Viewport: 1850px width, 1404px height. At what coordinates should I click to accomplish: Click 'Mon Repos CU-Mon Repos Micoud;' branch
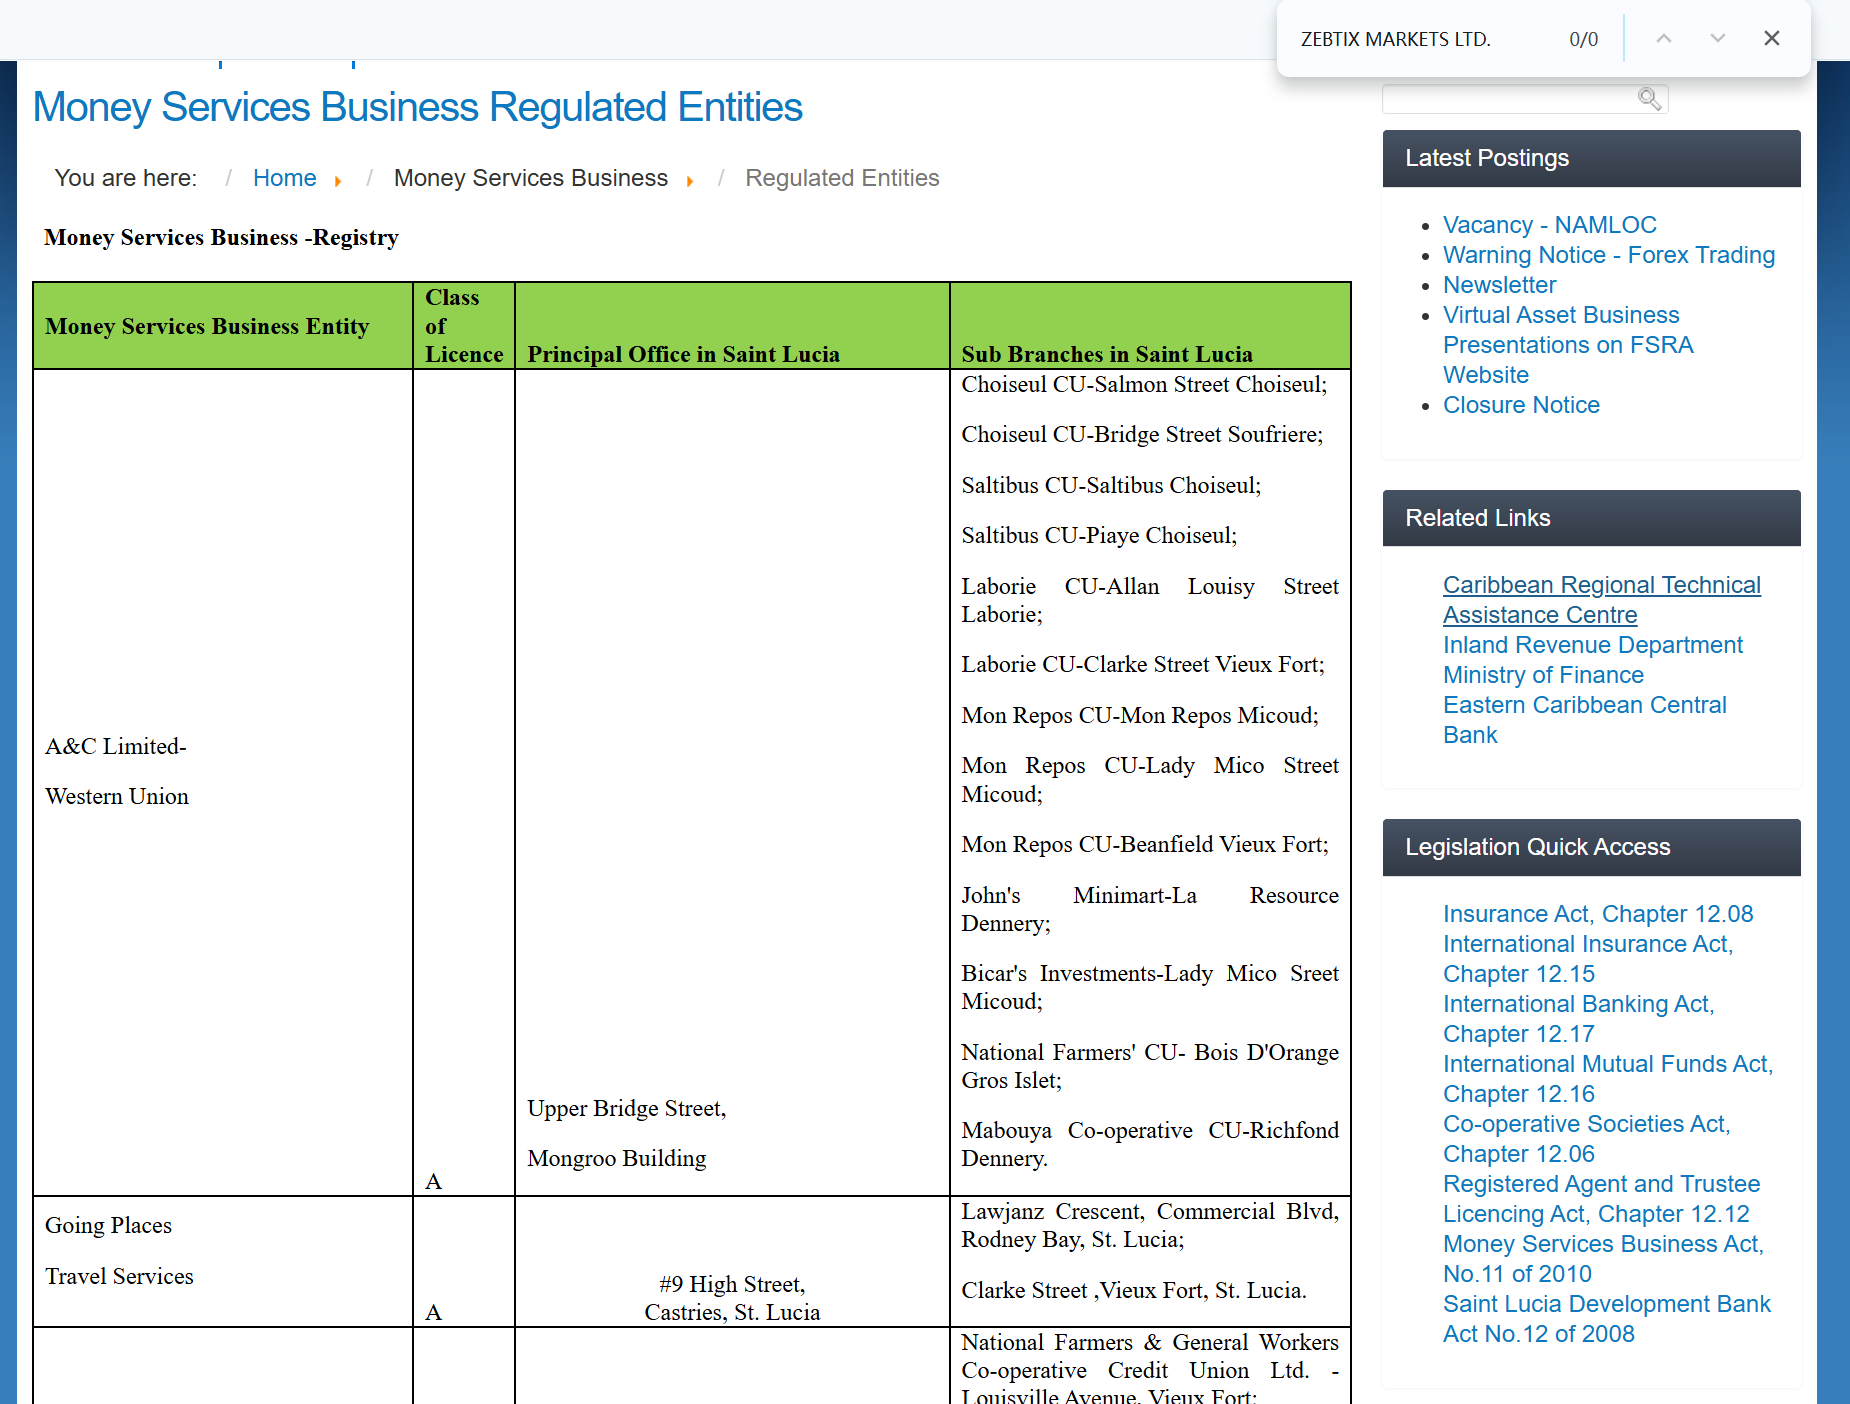(x=1140, y=715)
